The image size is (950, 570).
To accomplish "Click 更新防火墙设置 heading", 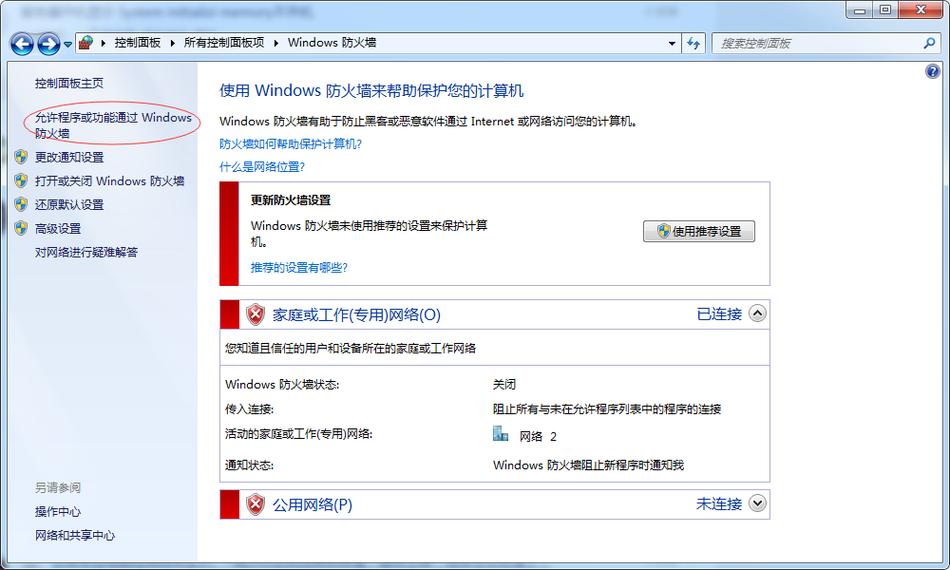I will [x=291, y=200].
